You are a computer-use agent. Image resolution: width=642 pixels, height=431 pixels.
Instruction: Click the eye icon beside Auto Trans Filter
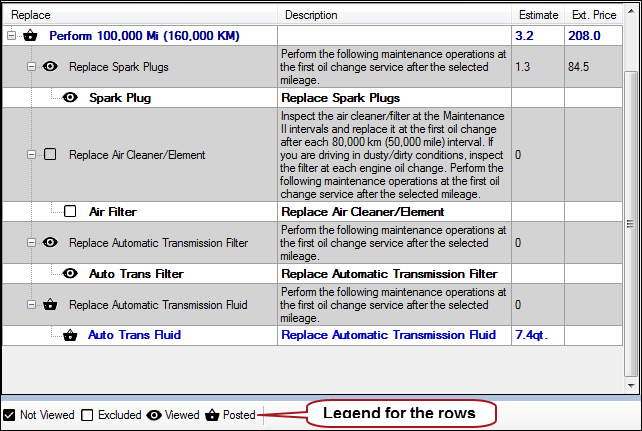(70, 273)
